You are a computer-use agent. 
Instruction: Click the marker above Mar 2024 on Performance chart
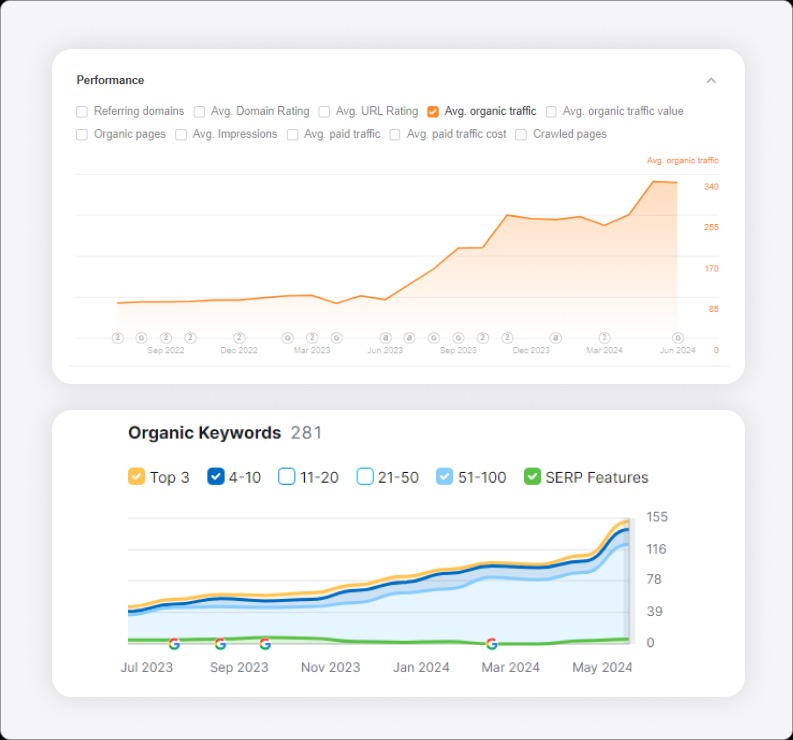[604, 338]
